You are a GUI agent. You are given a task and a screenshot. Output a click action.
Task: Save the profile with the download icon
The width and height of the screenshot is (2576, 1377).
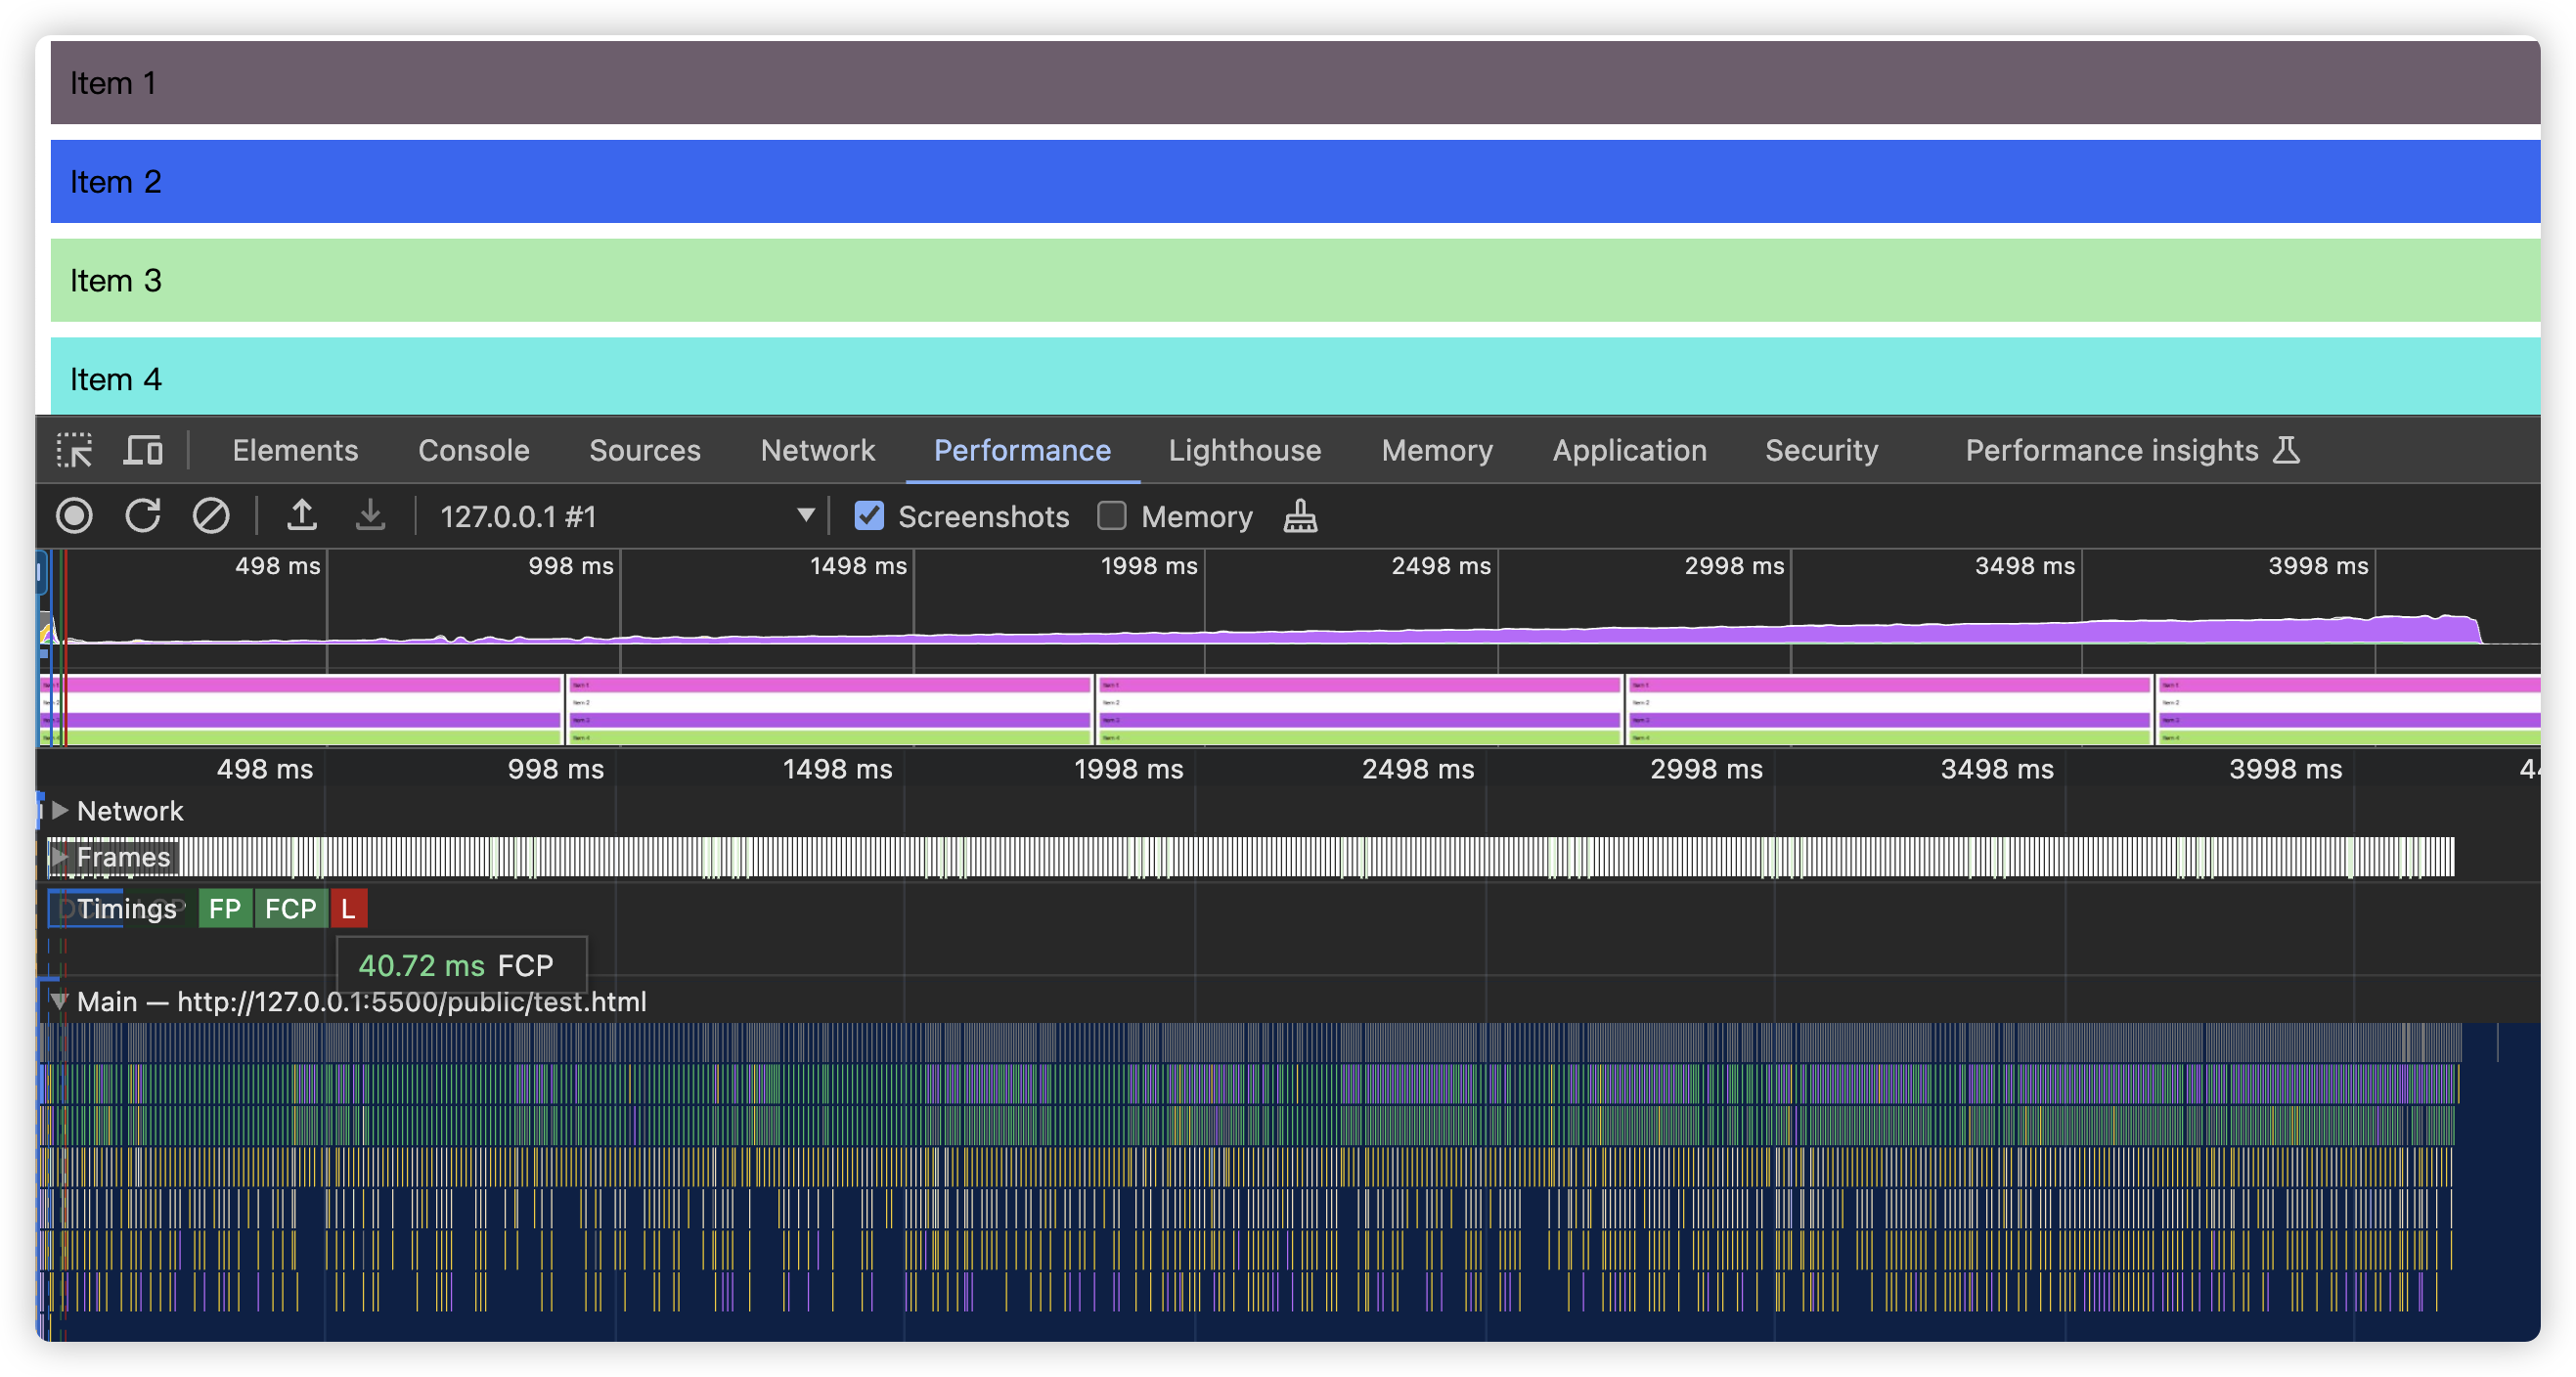point(370,516)
